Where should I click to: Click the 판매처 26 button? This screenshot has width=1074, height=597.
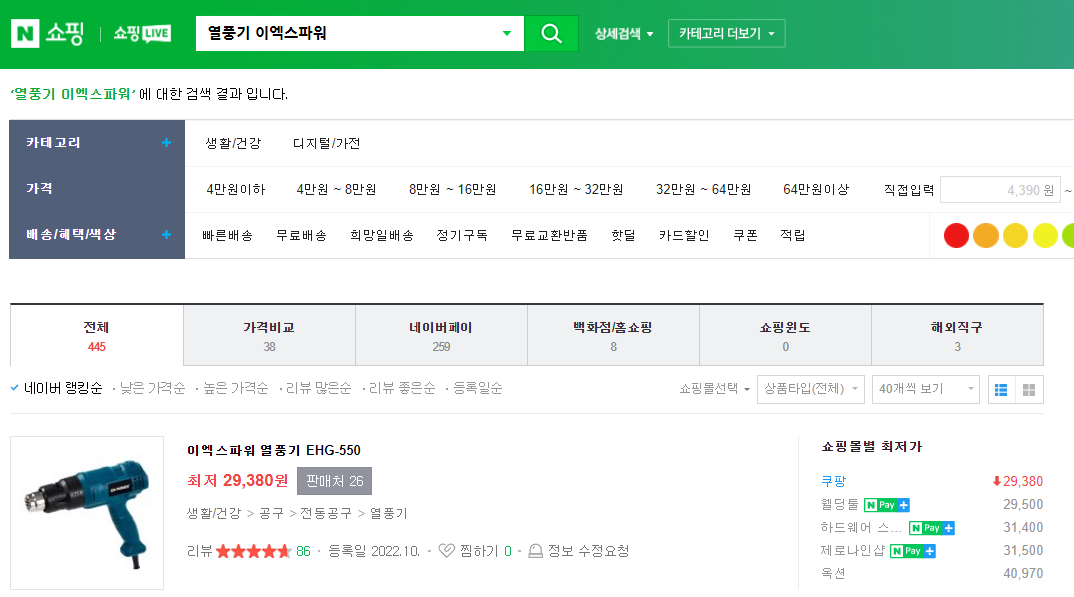[x=334, y=481]
